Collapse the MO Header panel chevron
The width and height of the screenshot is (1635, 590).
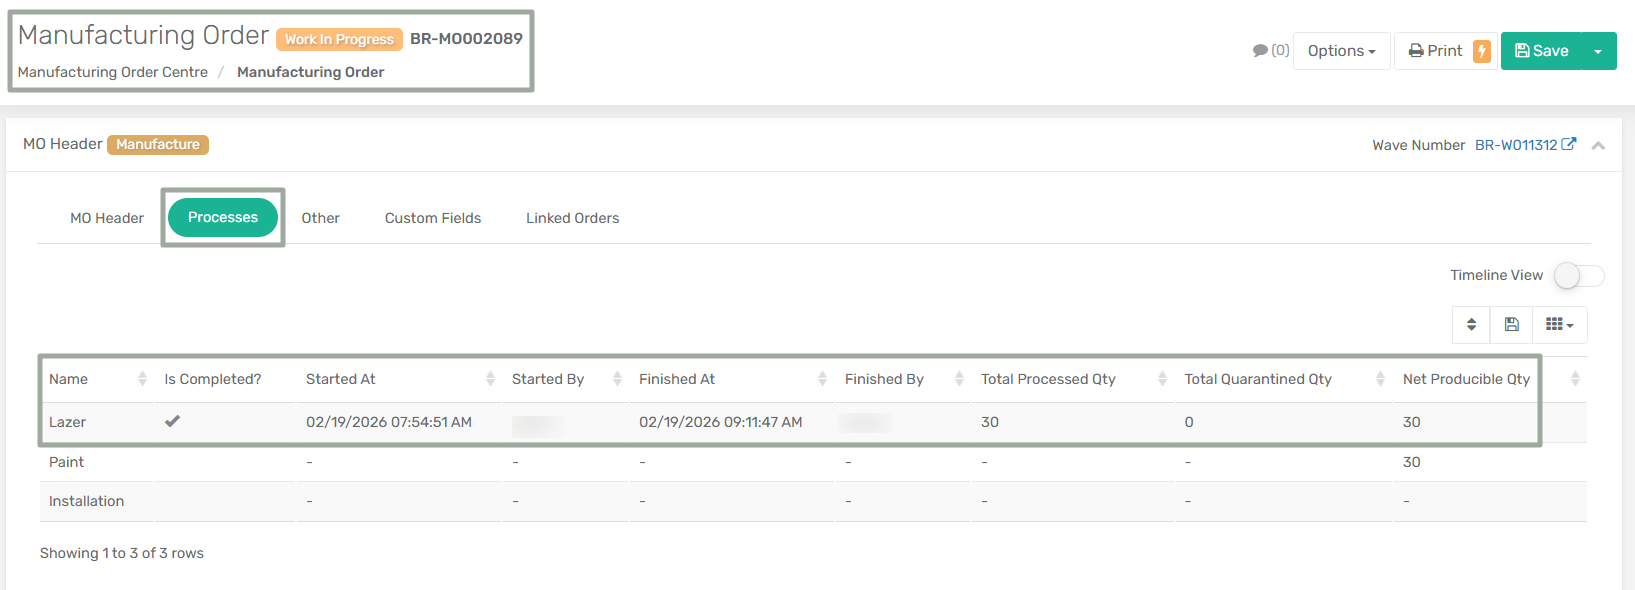coord(1598,146)
